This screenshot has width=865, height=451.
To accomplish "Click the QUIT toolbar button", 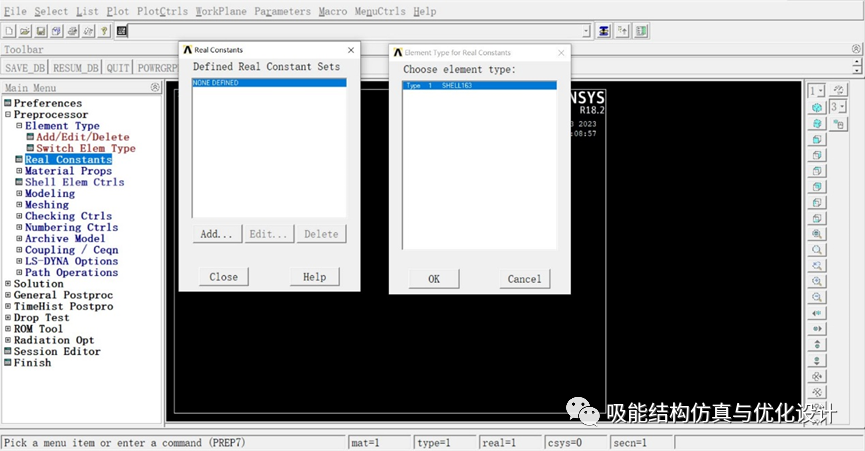I will (118, 68).
